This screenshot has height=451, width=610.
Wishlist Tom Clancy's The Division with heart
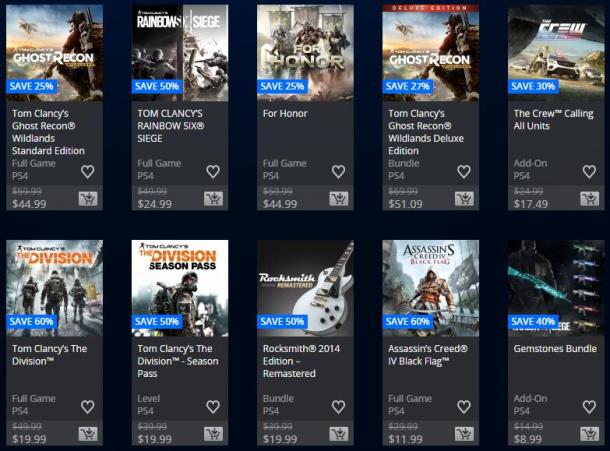pos(88,407)
